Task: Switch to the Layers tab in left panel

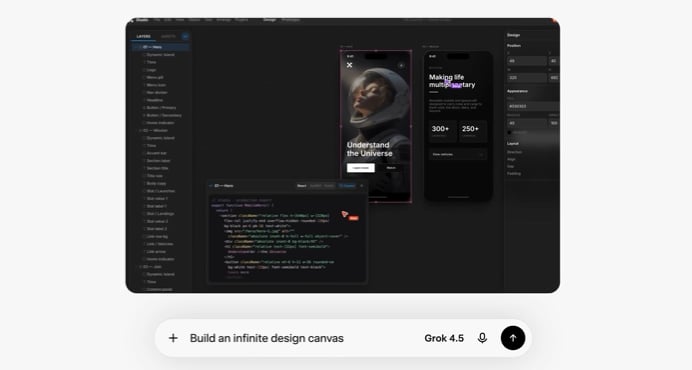Action: pyautogui.click(x=143, y=37)
